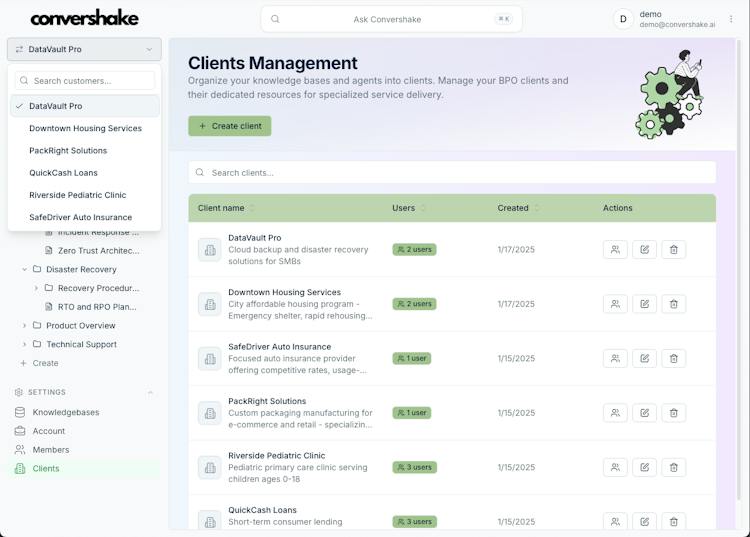Delete the DataVault Pro client

[x=673, y=250]
